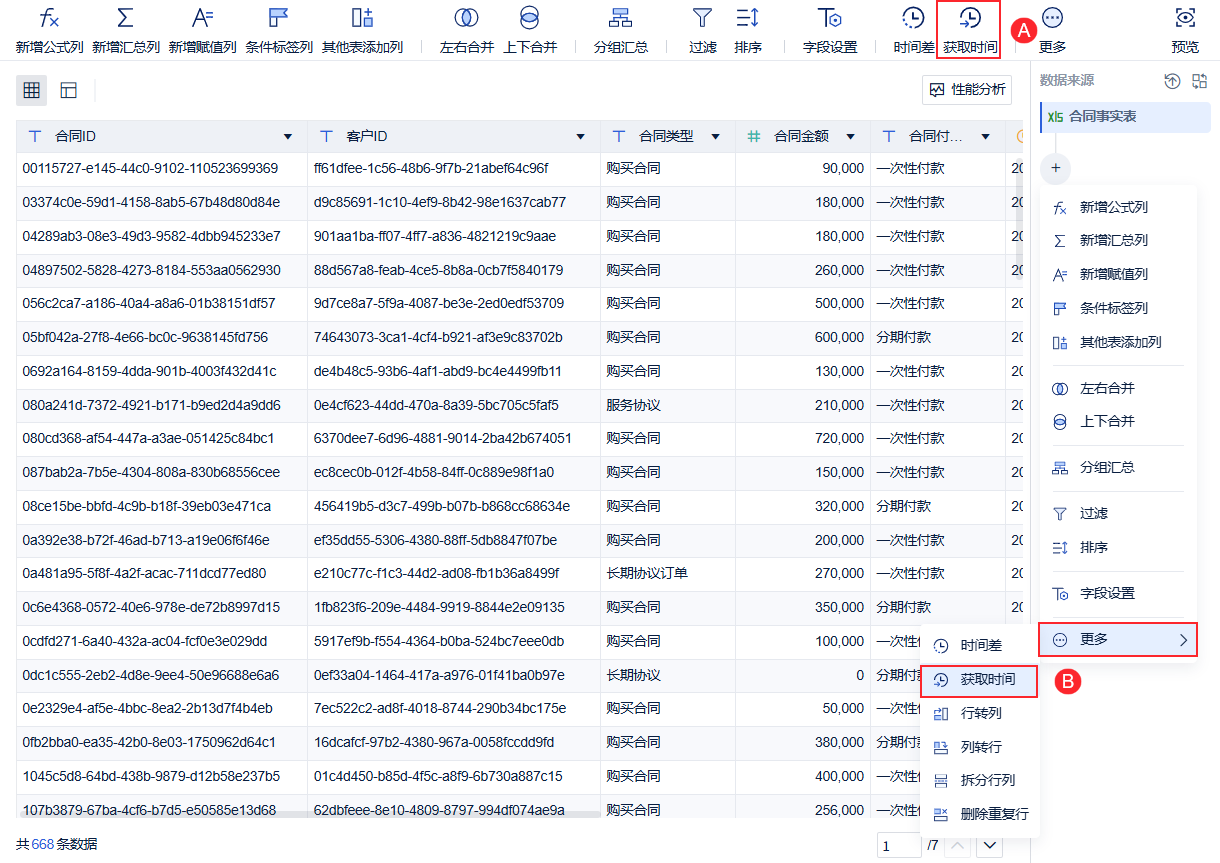Image resolution: width=1220 pixels, height=863 pixels.
Task: Select 获取时间 in the submenu
Action: pyautogui.click(x=979, y=680)
